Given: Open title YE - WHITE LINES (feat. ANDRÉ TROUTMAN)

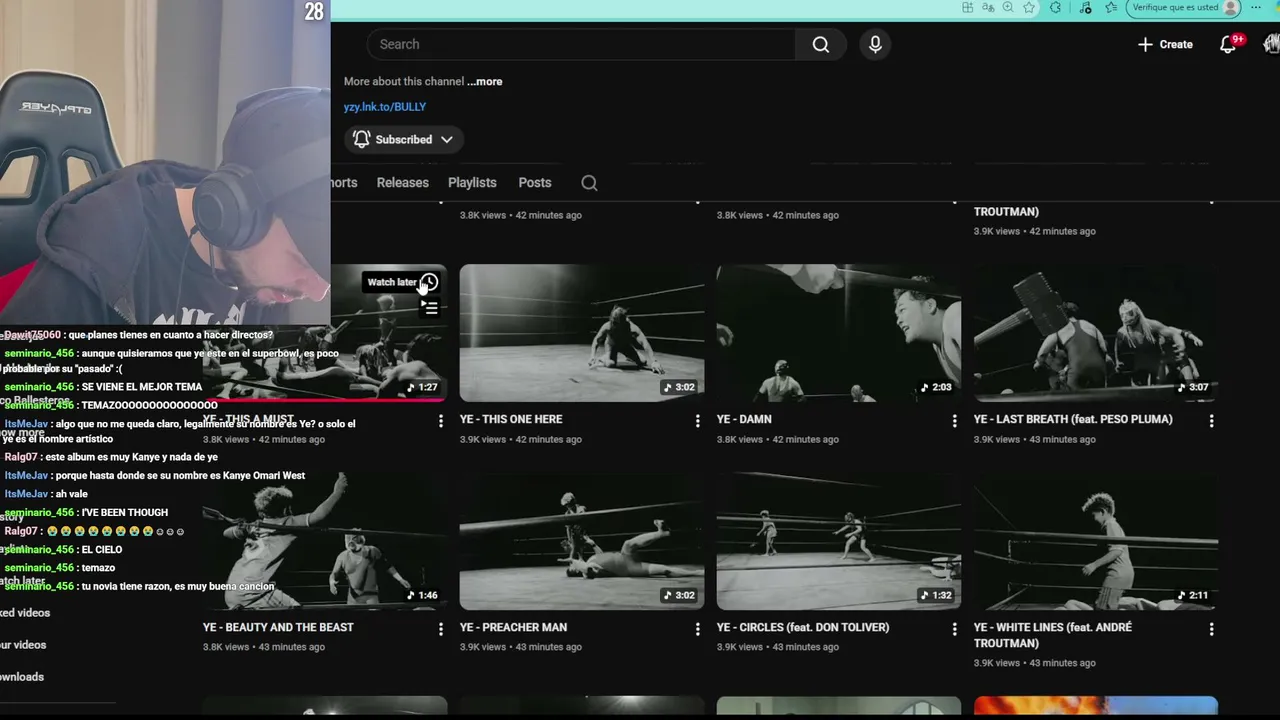Looking at the screenshot, I should 1053,635.
